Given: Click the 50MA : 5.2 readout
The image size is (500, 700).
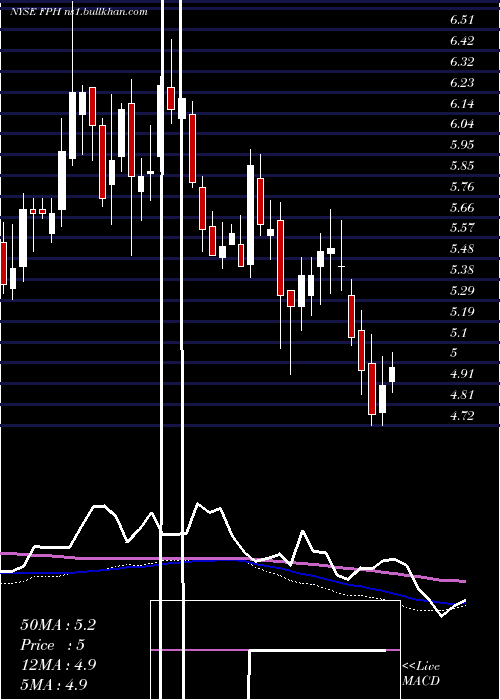Looking at the screenshot, I should point(58,625).
